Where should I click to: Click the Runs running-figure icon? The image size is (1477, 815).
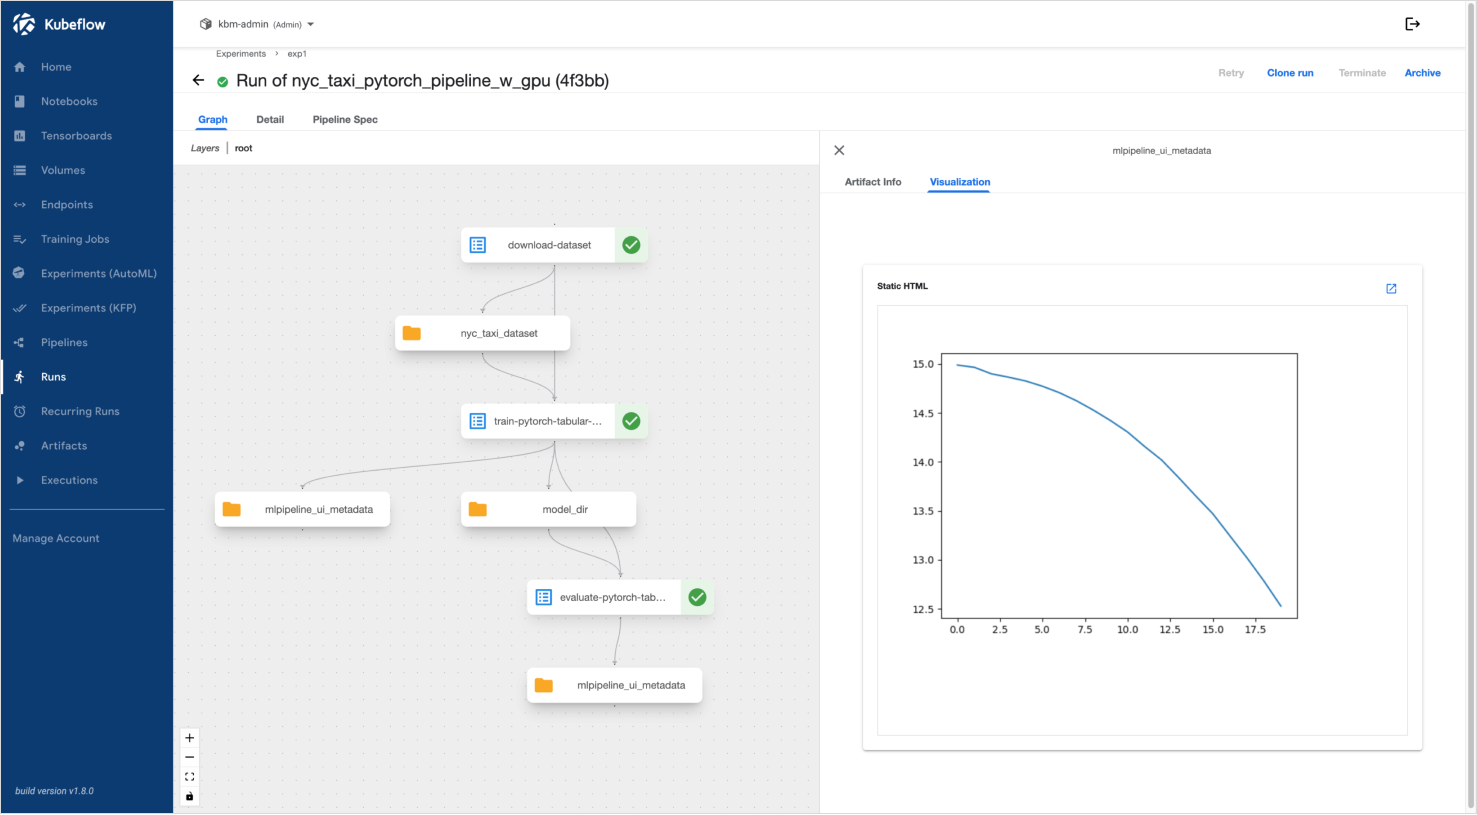19,377
